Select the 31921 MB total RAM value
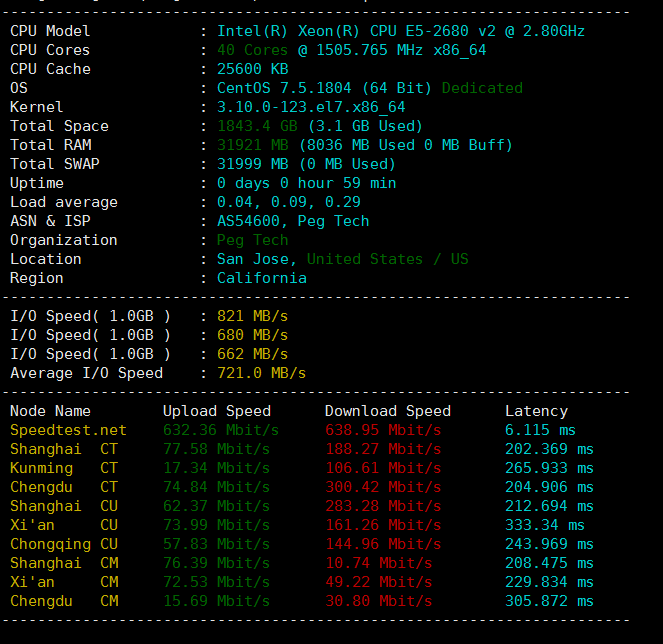The height and width of the screenshot is (644, 663). pyautogui.click(x=254, y=145)
